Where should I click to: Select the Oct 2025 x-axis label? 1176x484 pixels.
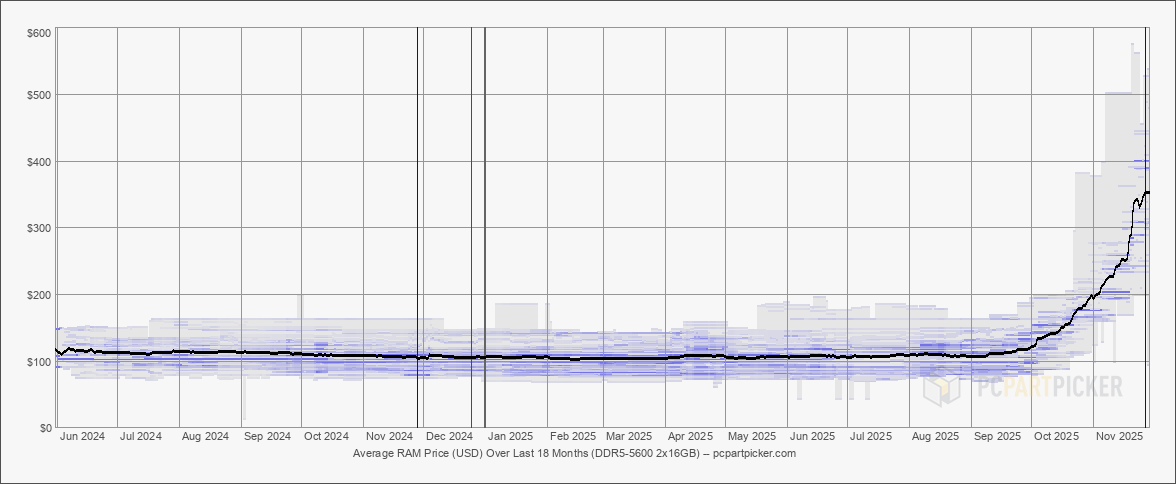[x=1056, y=436]
